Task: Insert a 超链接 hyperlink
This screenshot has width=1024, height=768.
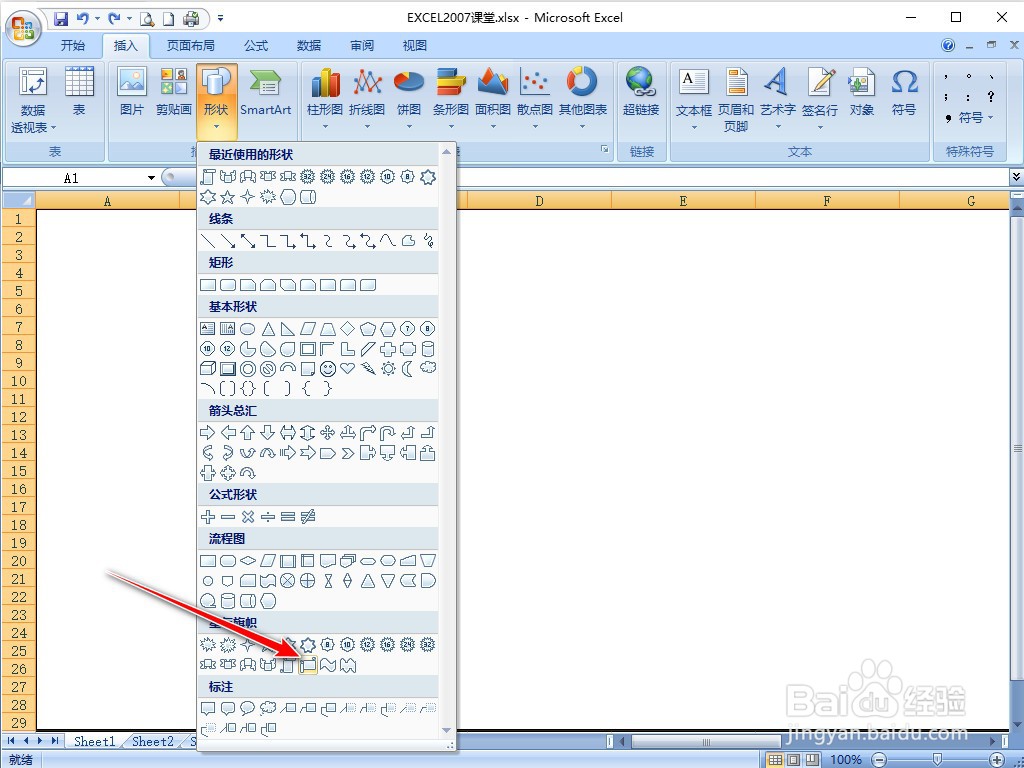Action: click(641, 91)
